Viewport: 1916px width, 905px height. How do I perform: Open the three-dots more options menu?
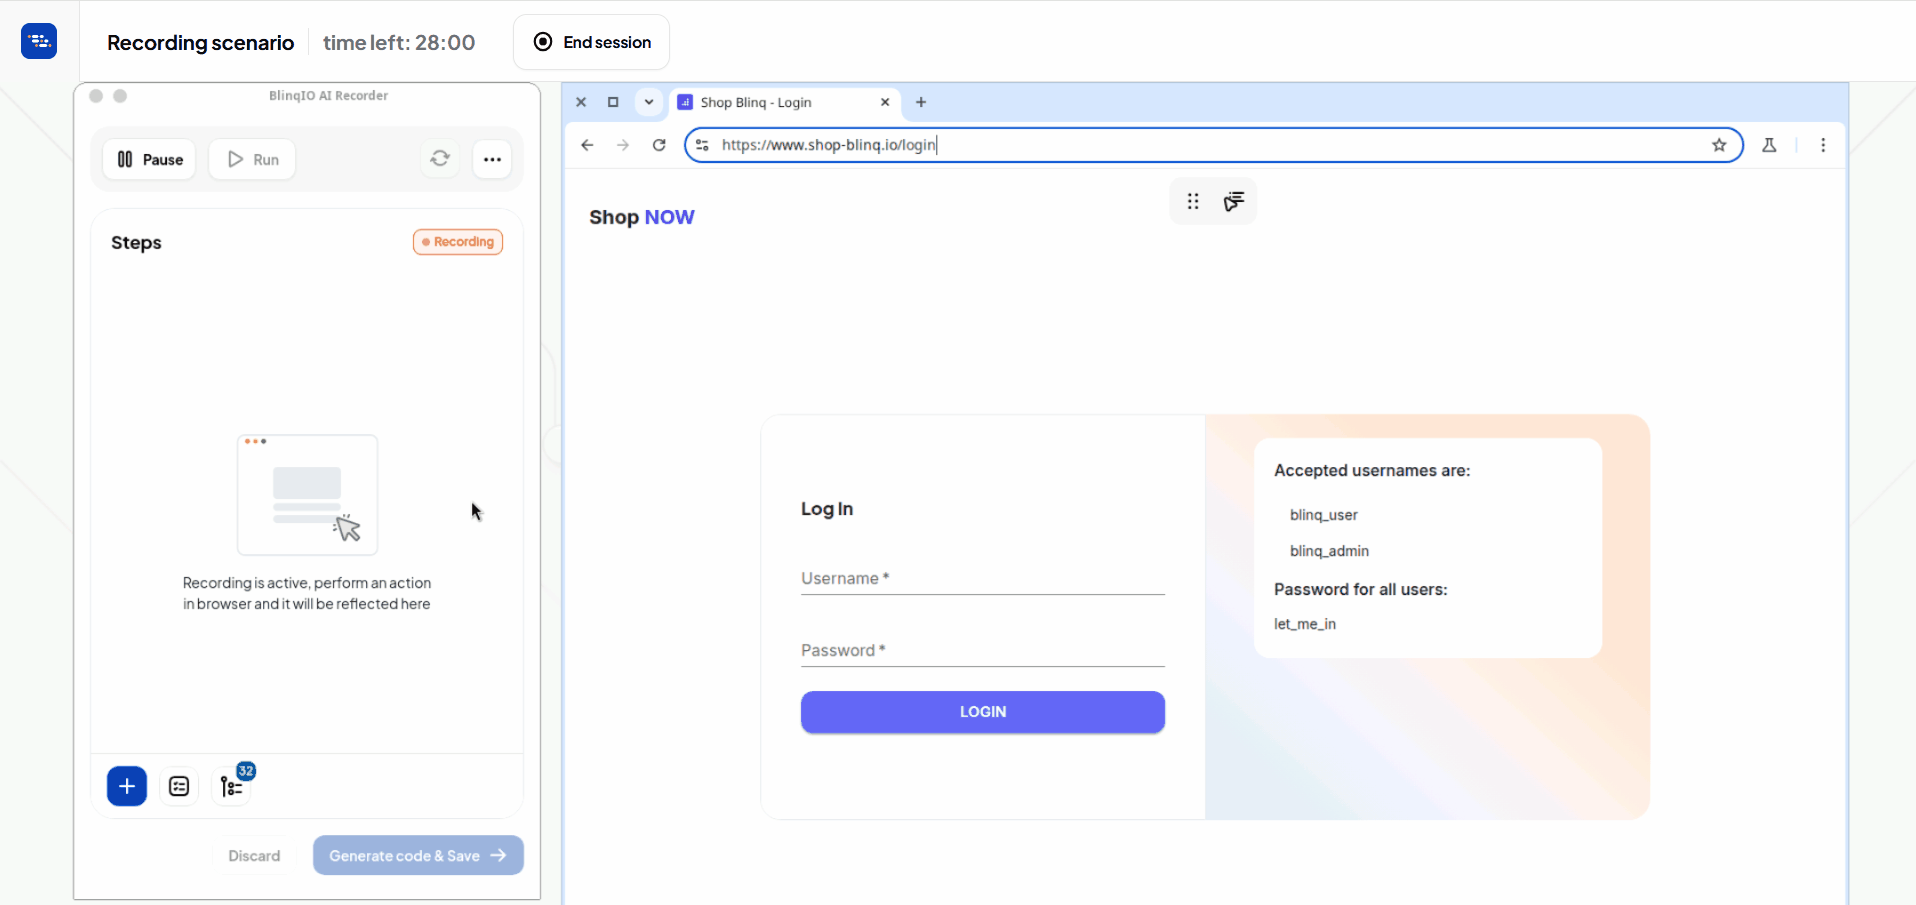point(492,159)
